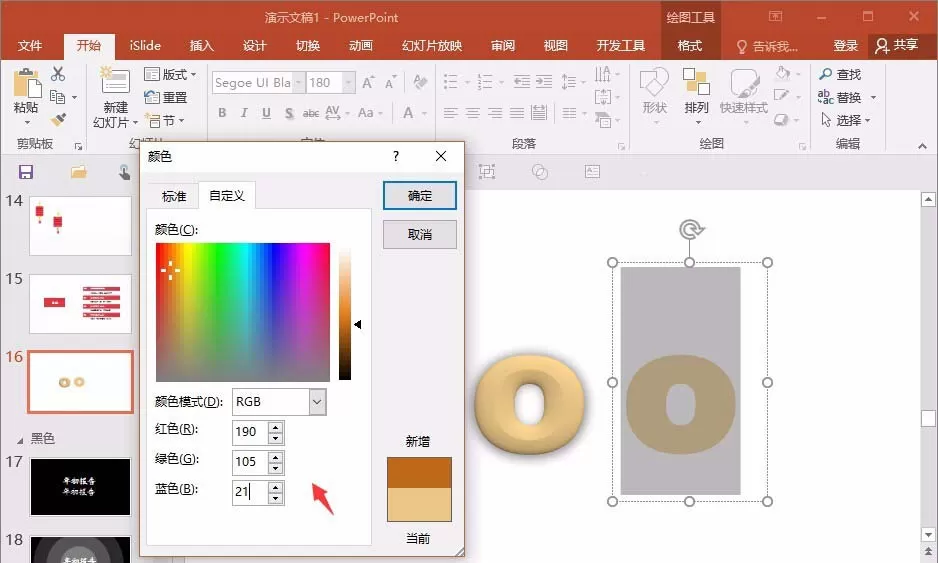This screenshot has height=563, width=938.
Task: Click the Save icon in quick toolbar
Action: (x=26, y=172)
